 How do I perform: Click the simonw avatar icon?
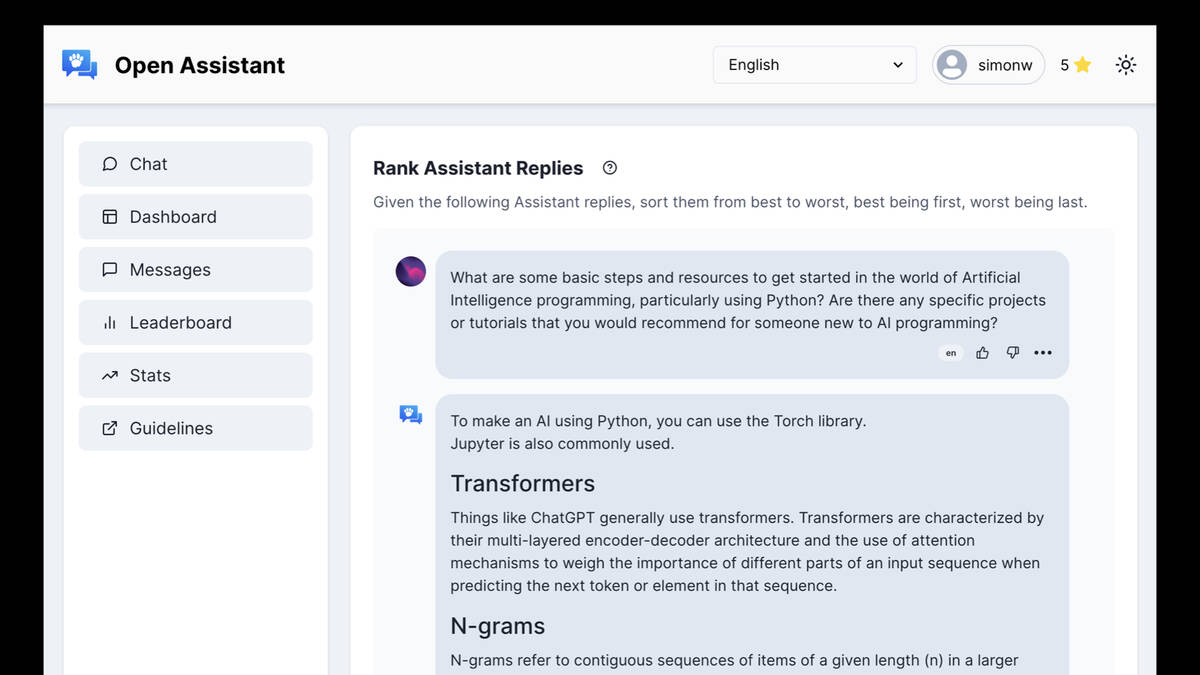pos(952,65)
